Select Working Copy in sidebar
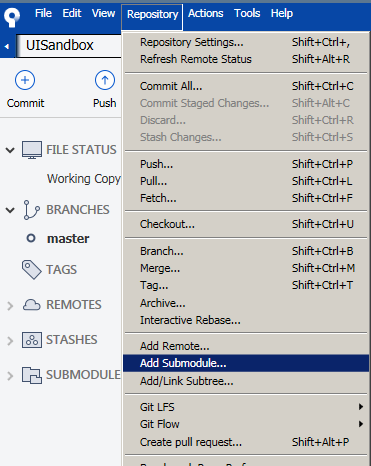 [84, 179]
